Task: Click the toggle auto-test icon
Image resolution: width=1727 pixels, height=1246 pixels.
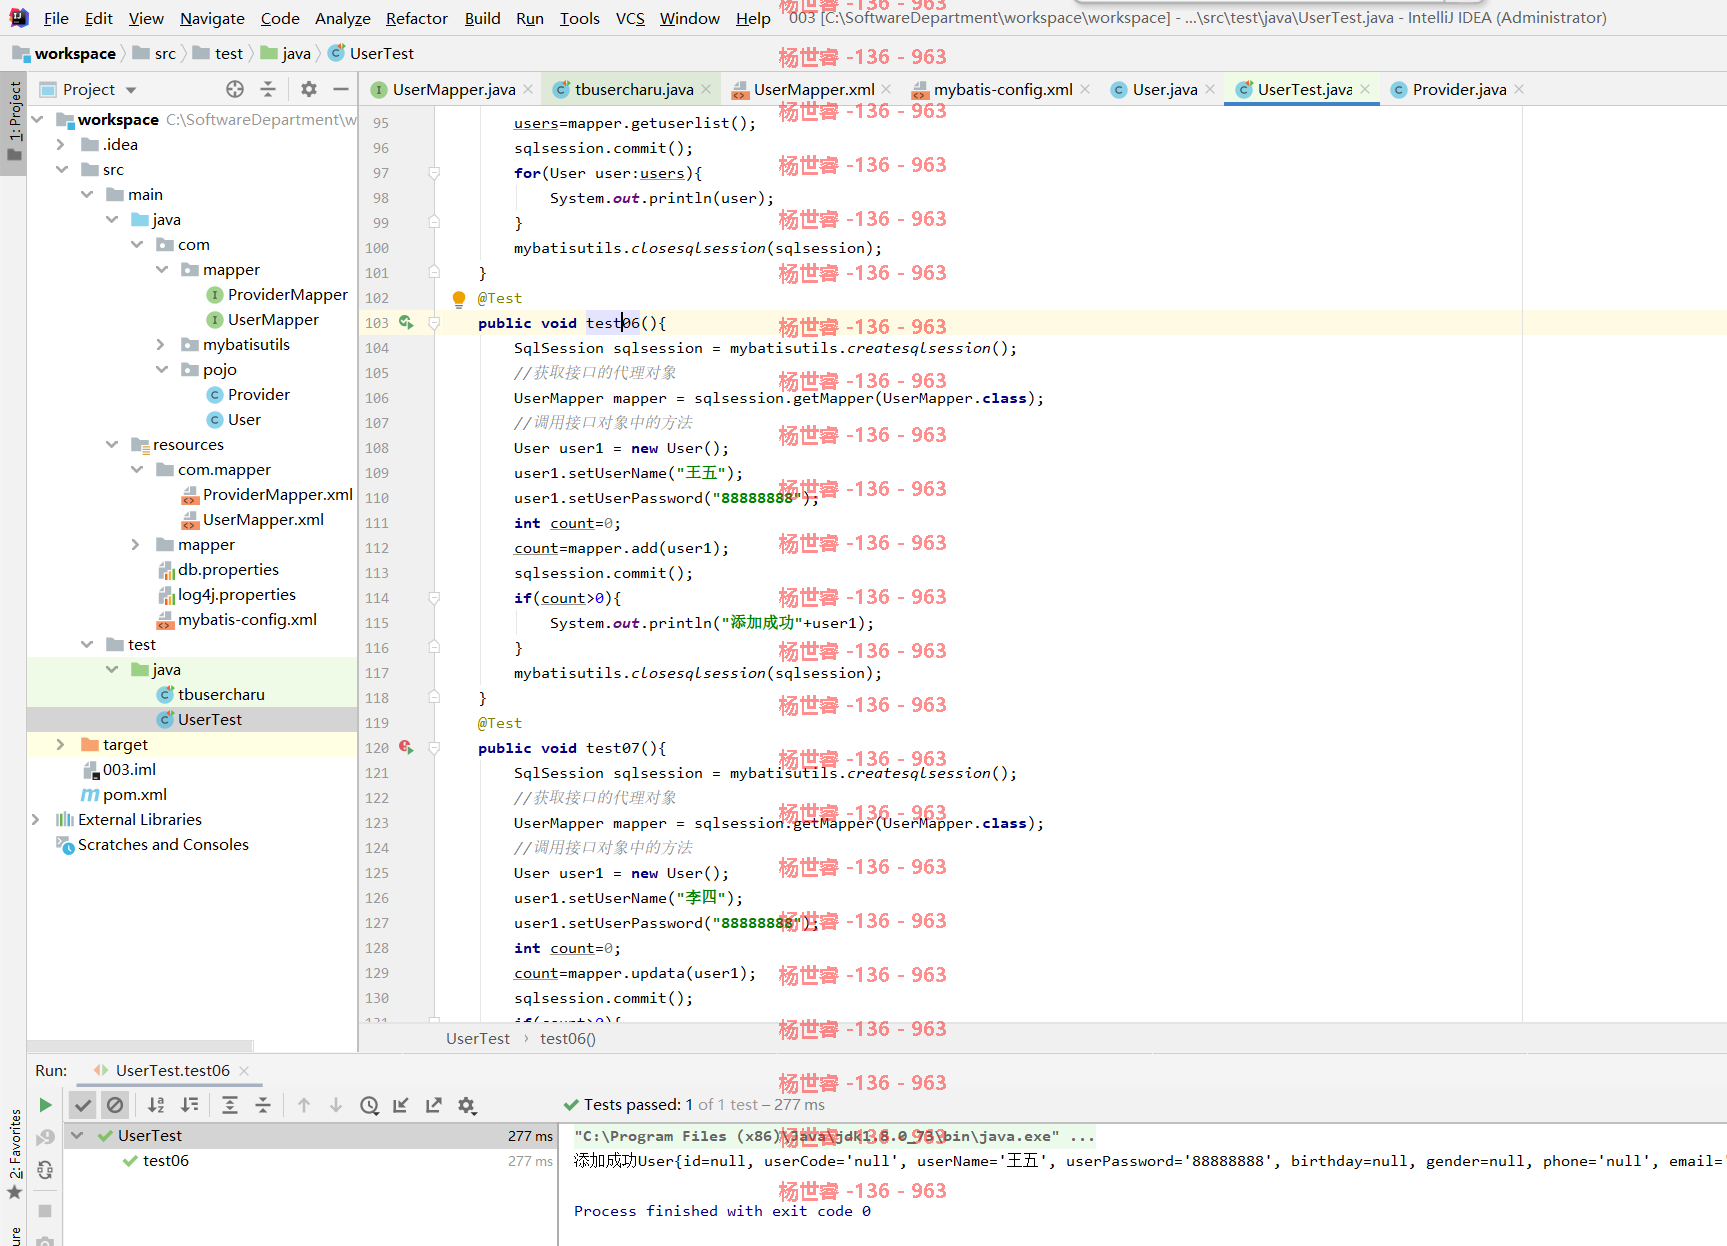Action: coord(45,1170)
